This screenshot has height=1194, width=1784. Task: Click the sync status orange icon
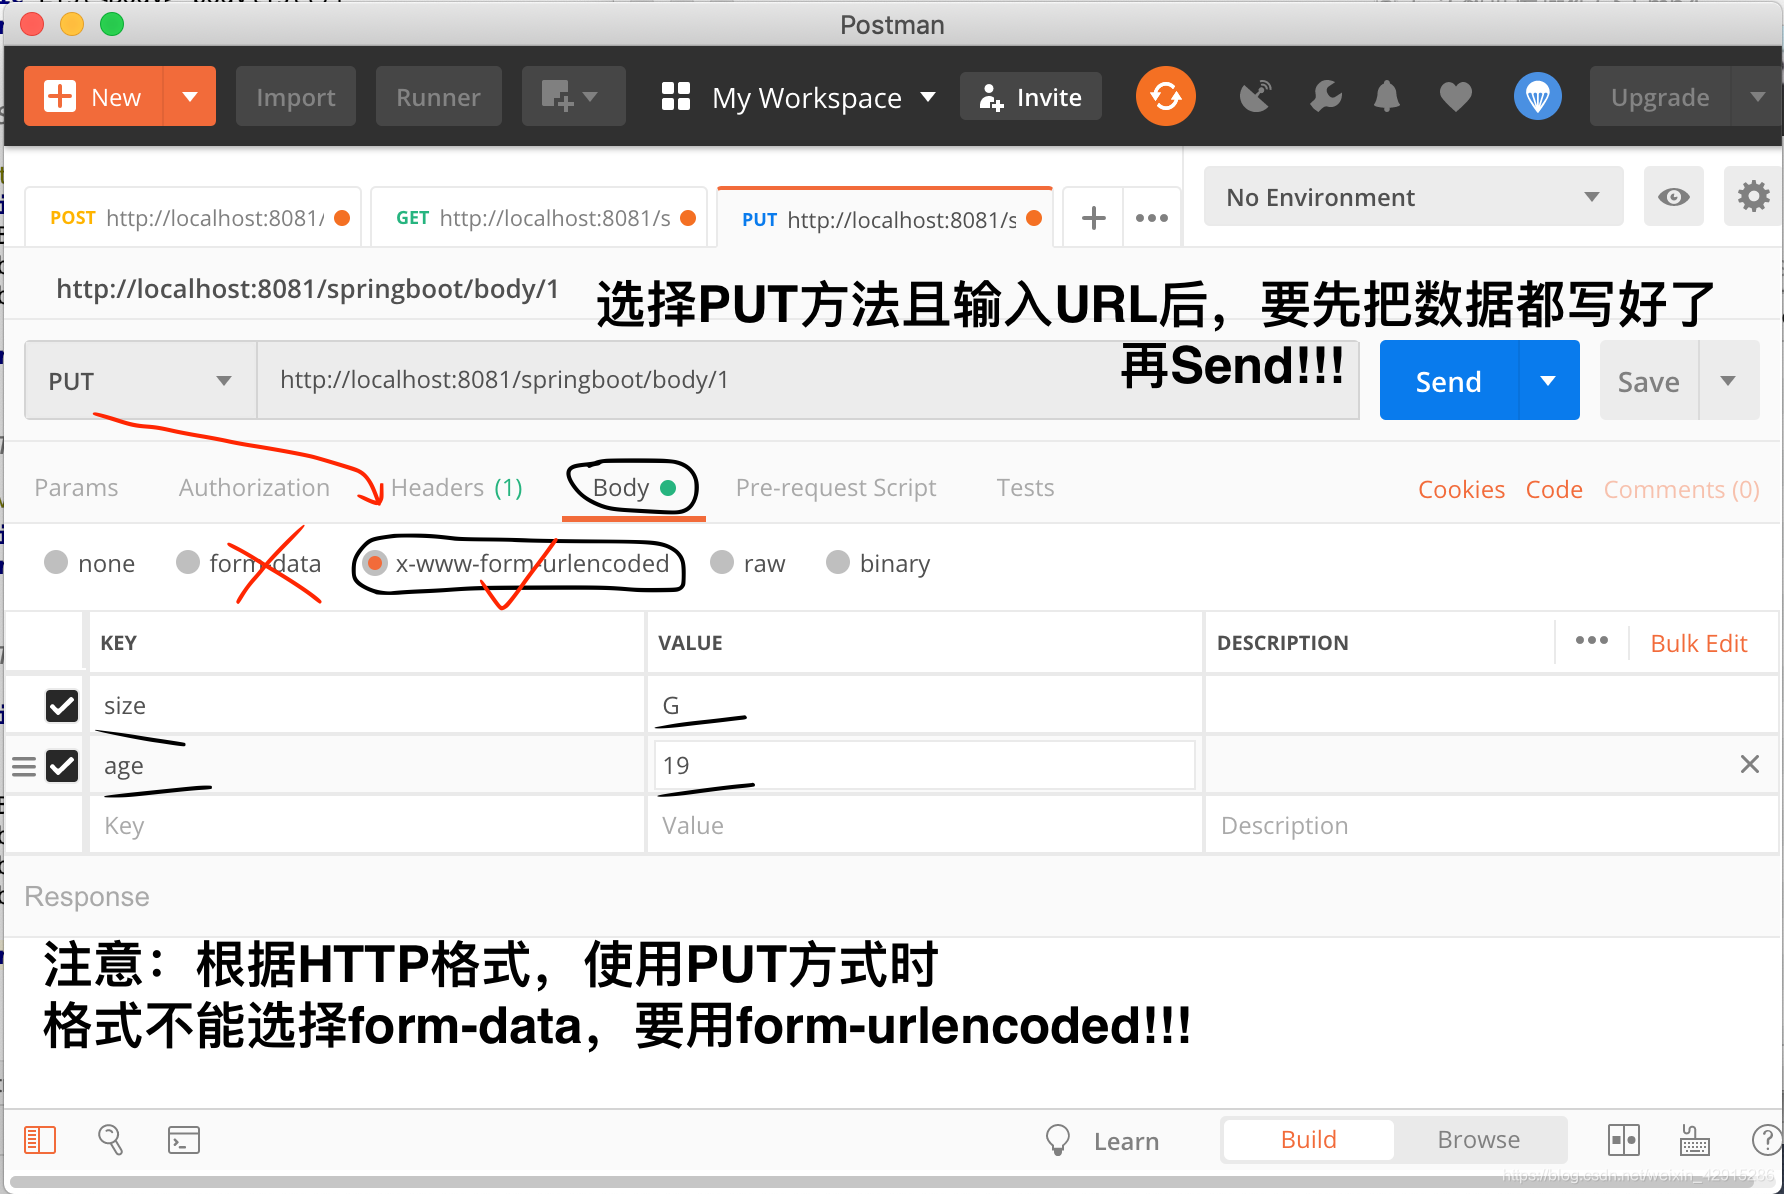(1165, 96)
